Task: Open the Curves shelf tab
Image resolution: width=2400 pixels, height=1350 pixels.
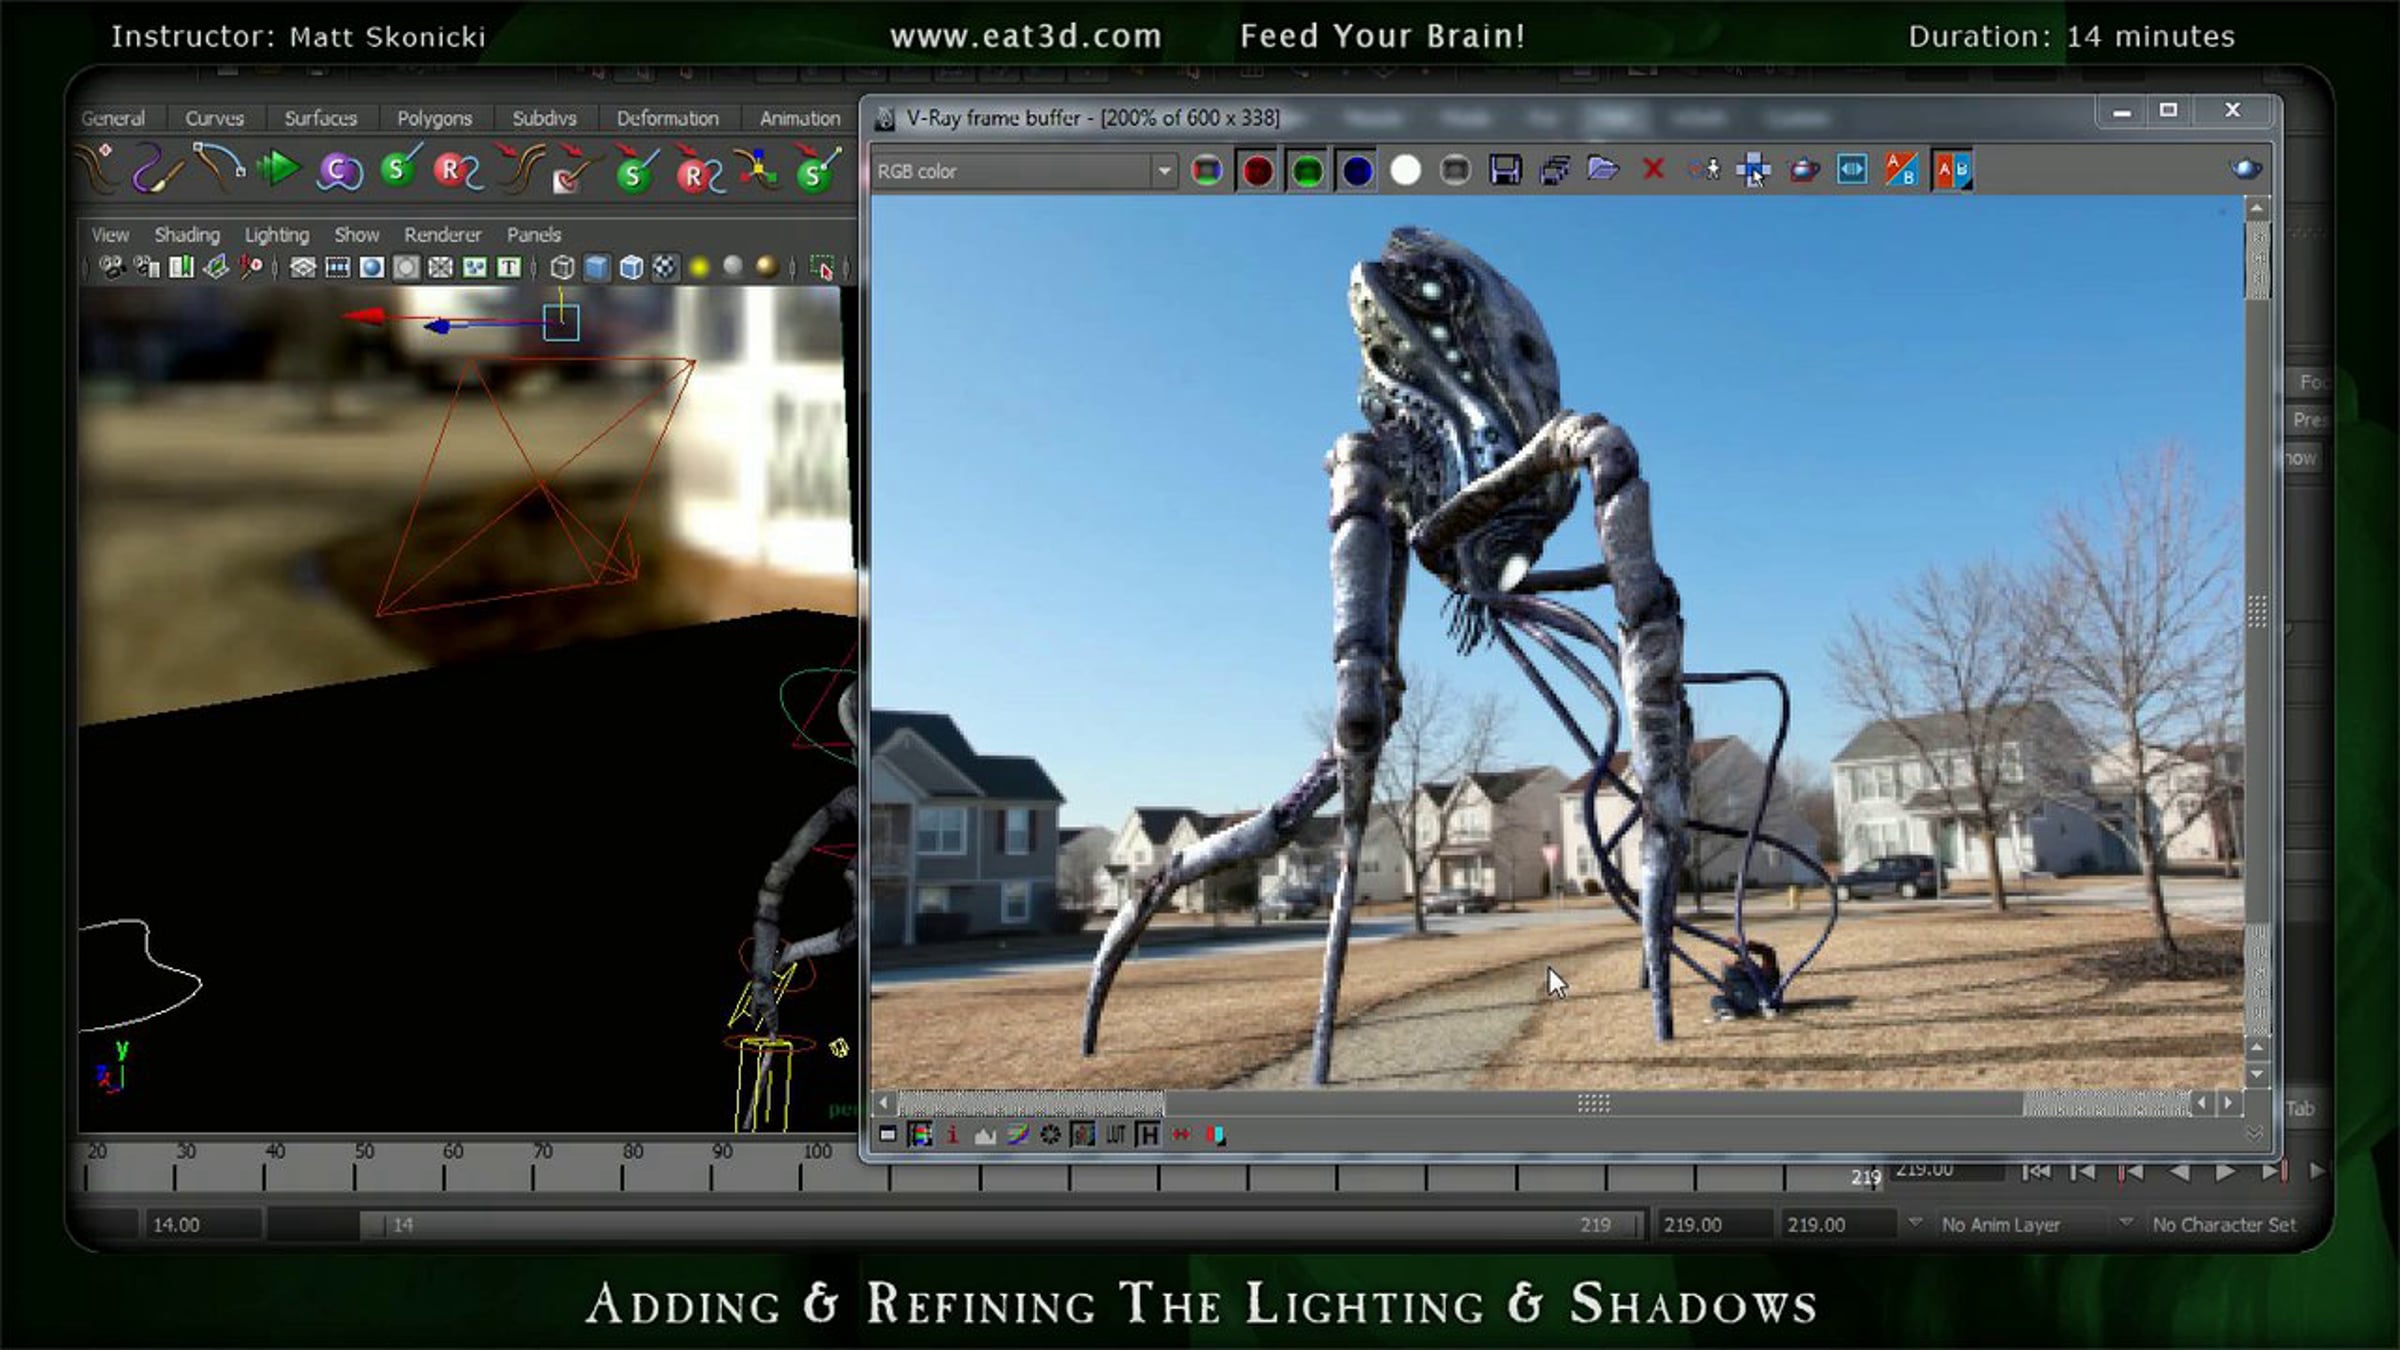Action: 214,118
